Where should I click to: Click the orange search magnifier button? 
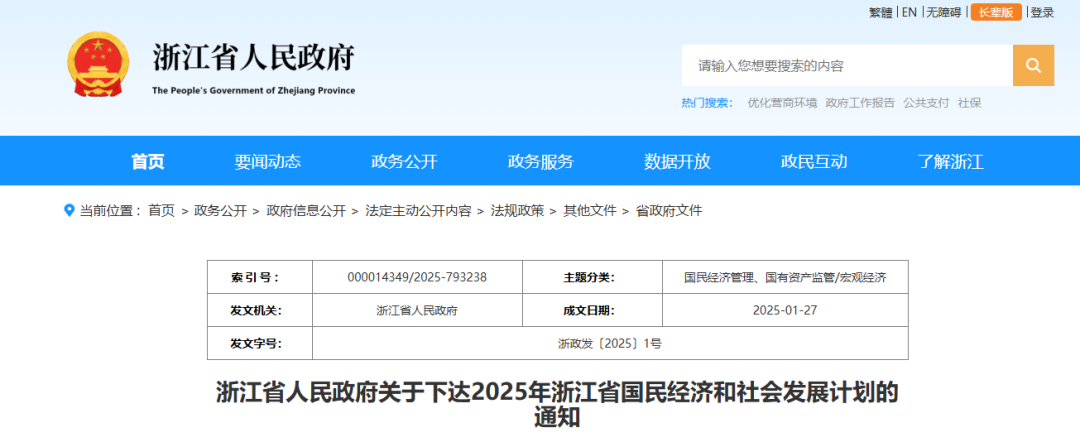coord(1033,66)
